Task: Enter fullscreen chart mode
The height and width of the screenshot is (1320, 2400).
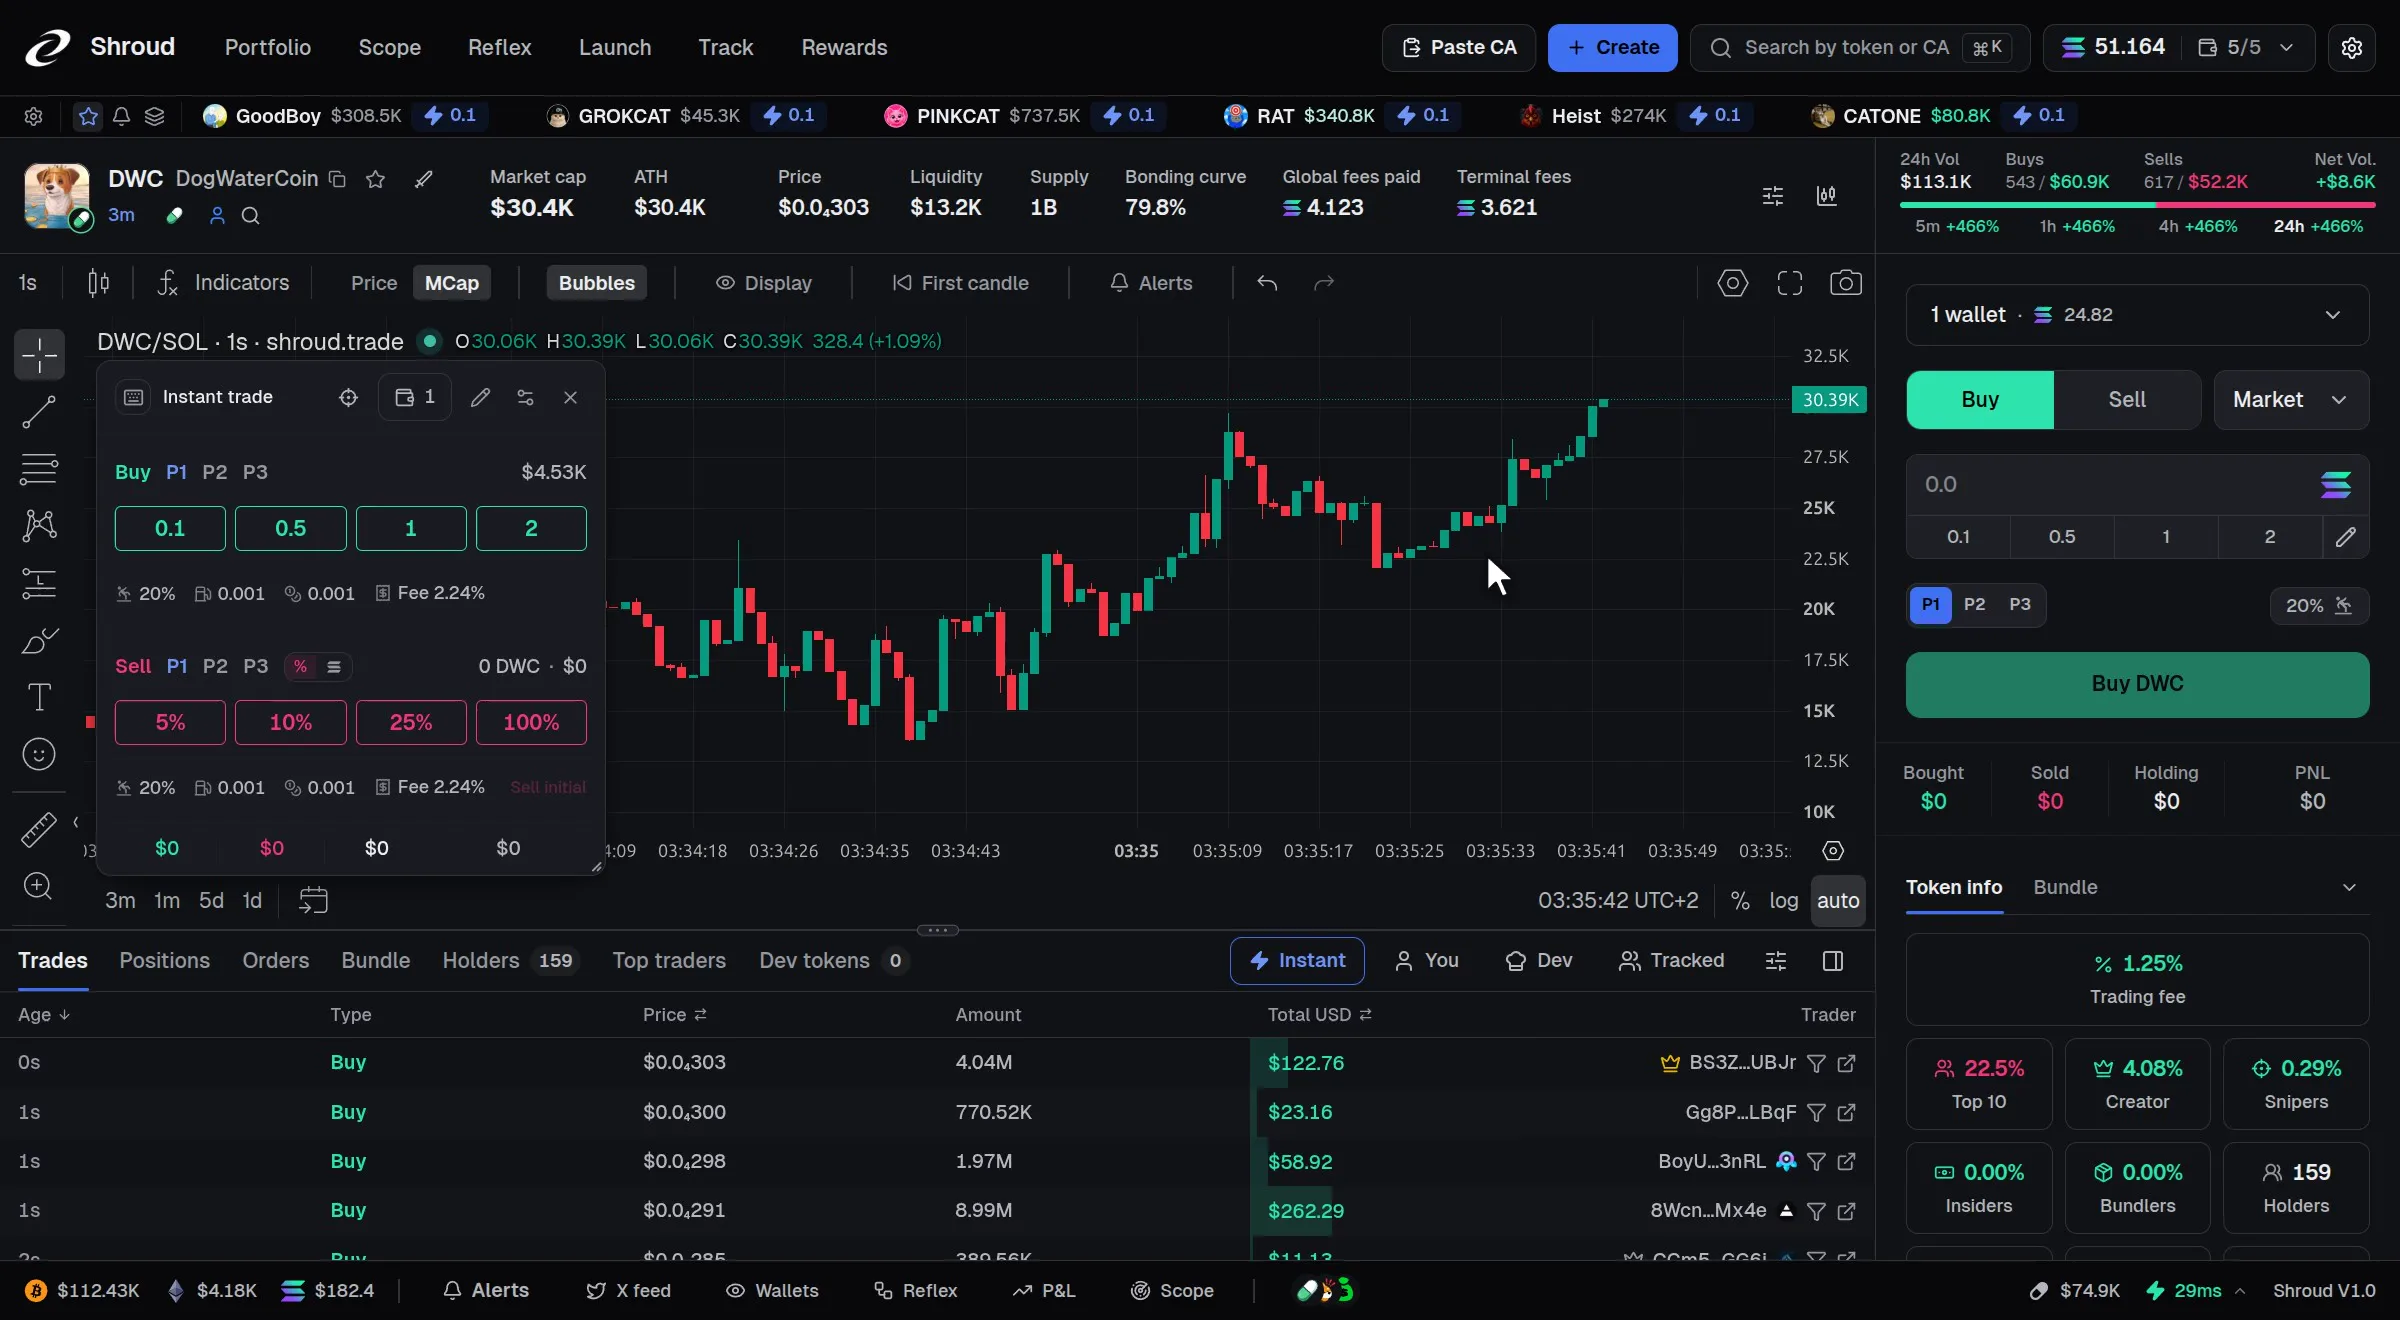Action: coord(1789,283)
